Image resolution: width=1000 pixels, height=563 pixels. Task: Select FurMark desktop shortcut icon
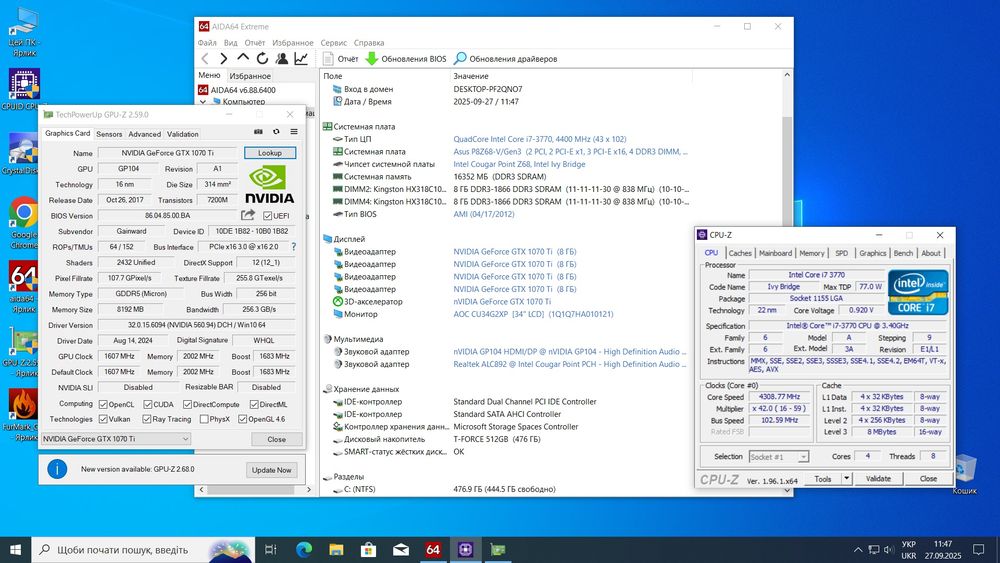(22, 416)
